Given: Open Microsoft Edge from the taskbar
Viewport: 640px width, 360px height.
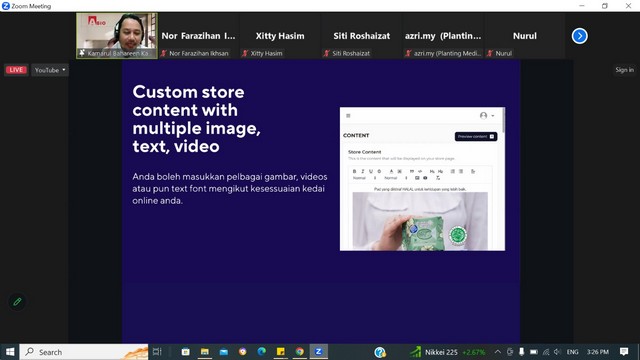Looking at the screenshot, I should 262,351.
